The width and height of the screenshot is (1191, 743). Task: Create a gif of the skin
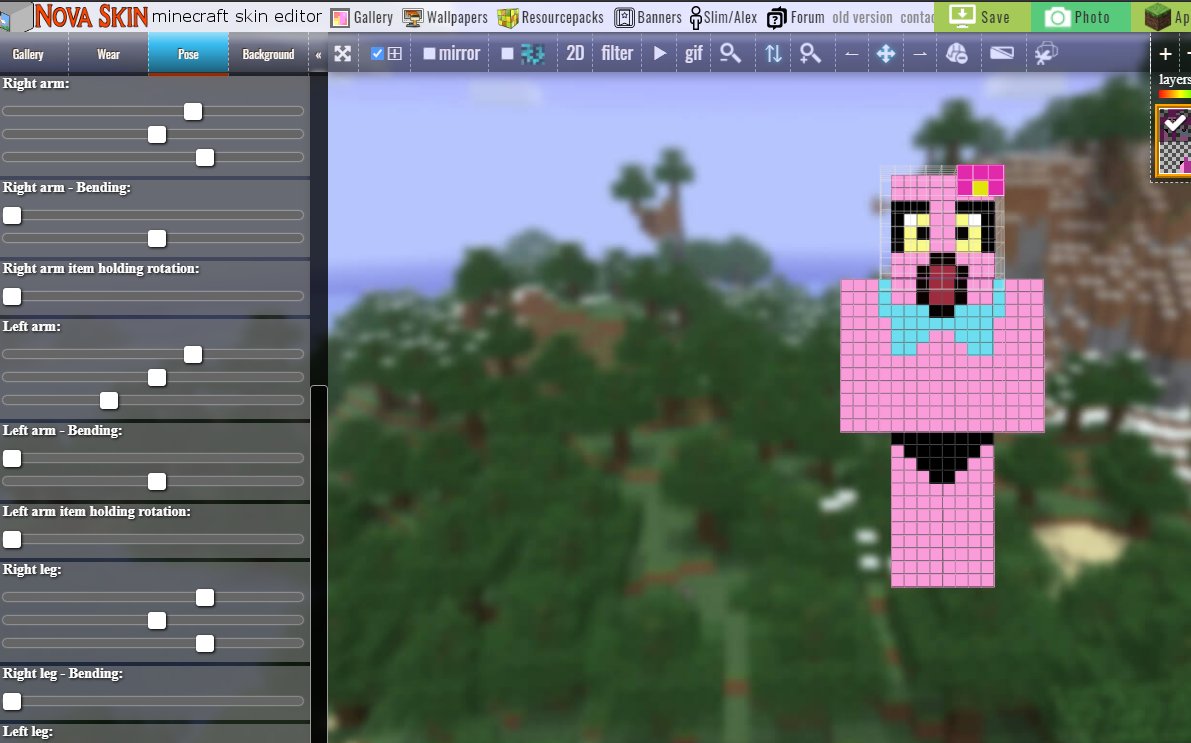693,53
